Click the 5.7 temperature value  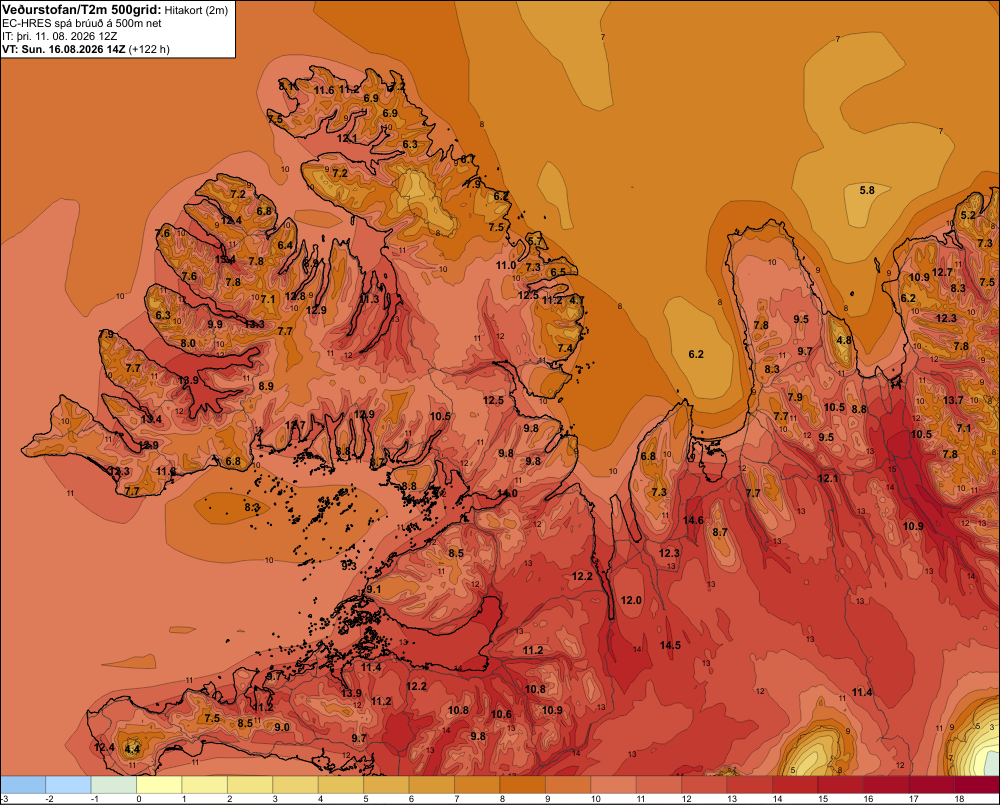pos(536,241)
